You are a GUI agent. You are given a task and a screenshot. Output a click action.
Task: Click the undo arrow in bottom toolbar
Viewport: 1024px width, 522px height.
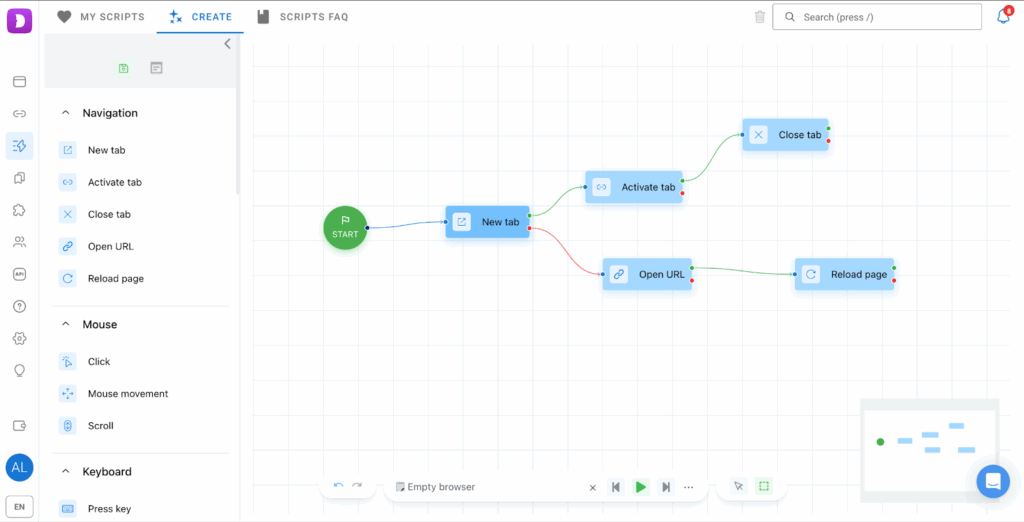[338, 486]
